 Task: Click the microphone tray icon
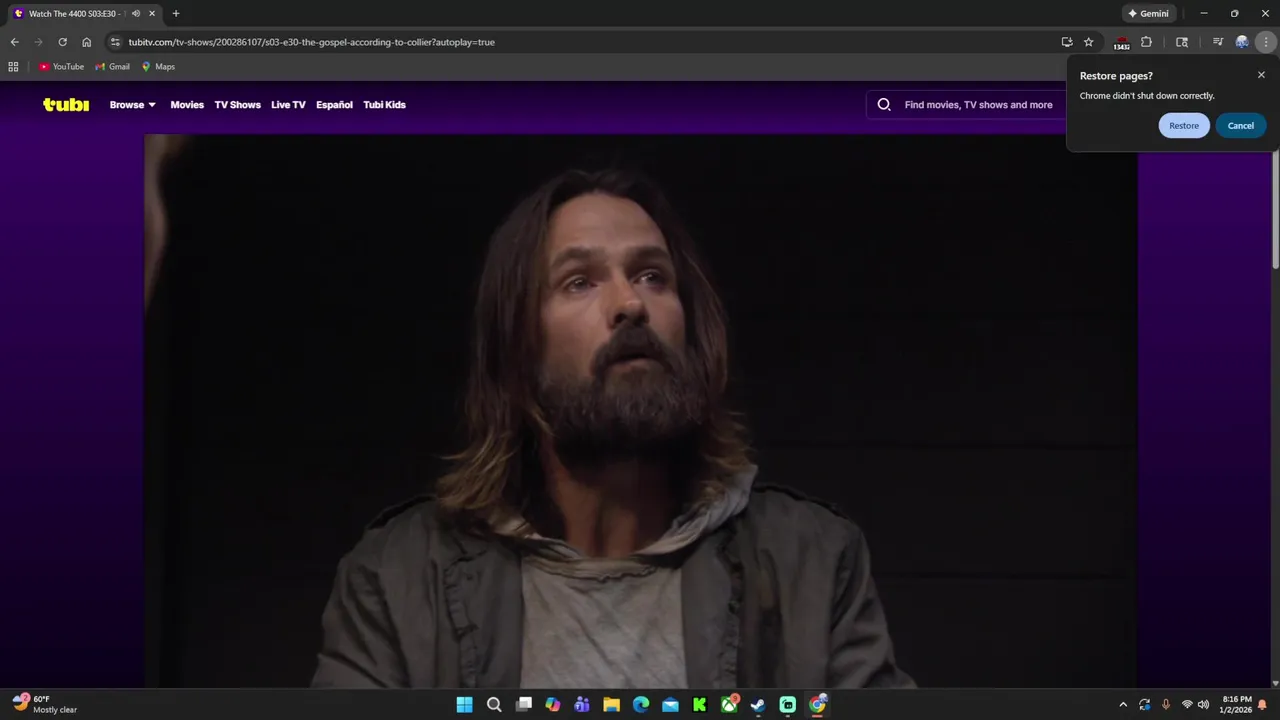point(1166,705)
